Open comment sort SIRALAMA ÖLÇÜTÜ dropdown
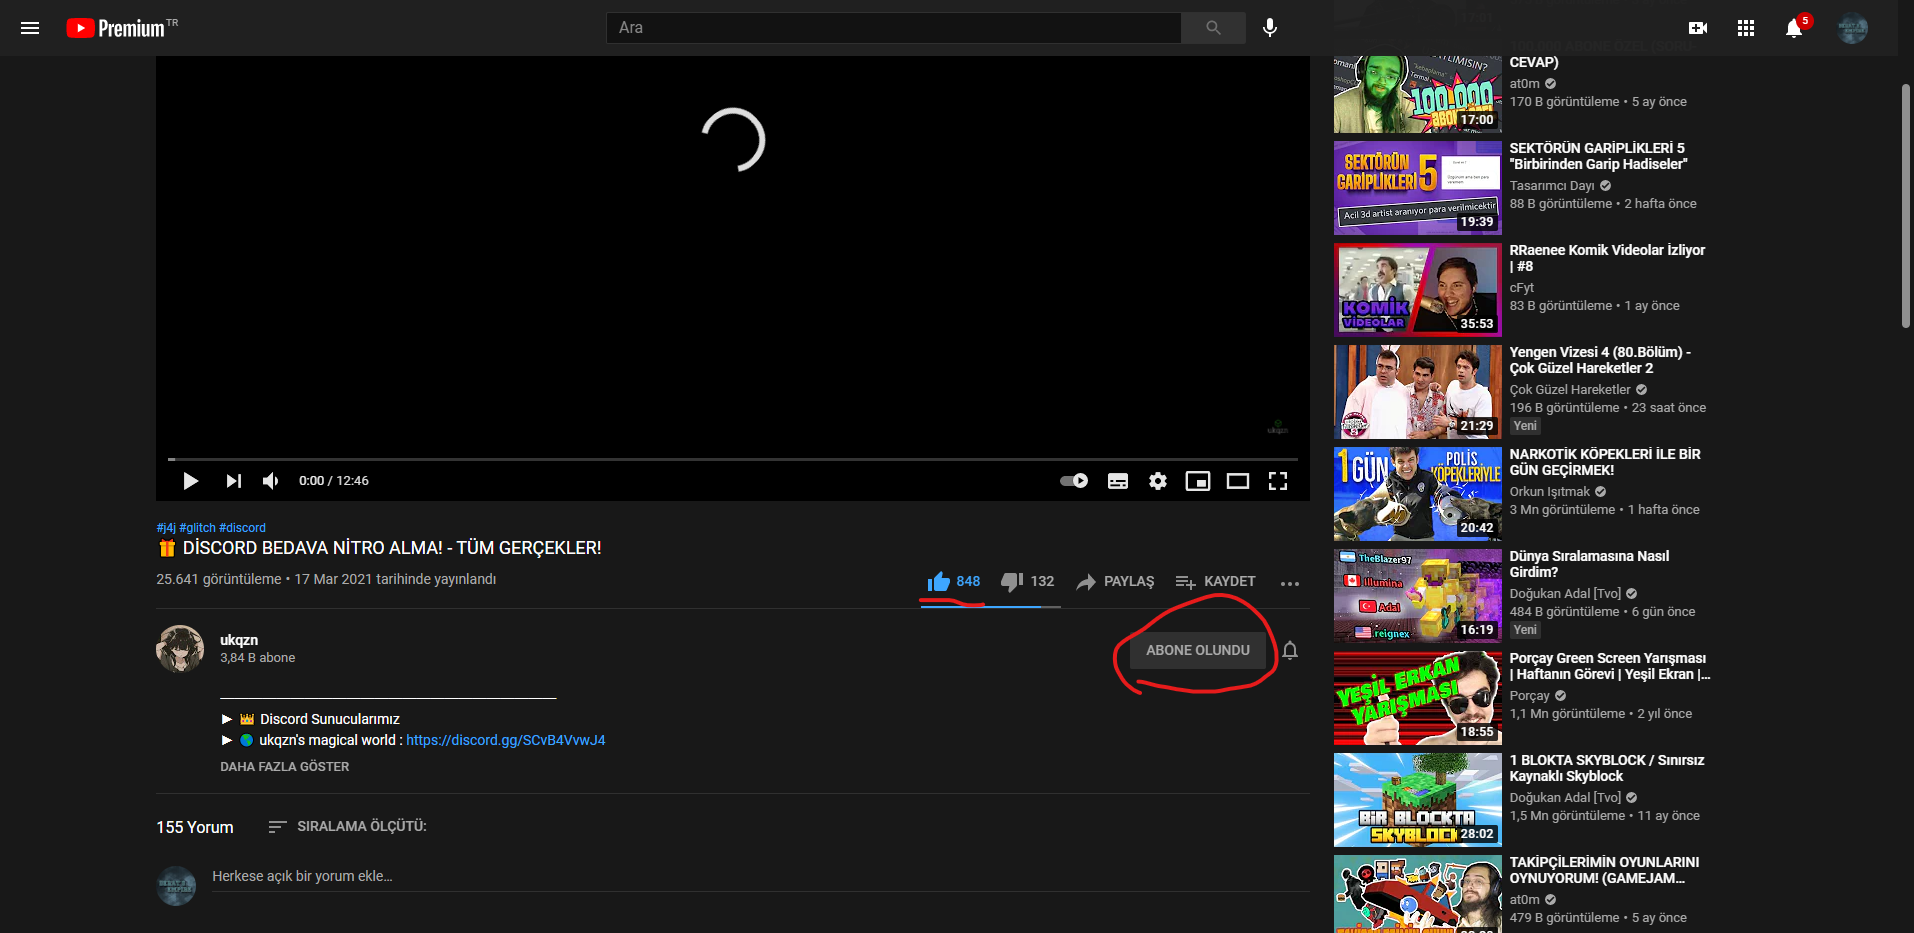 (x=347, y=827)
